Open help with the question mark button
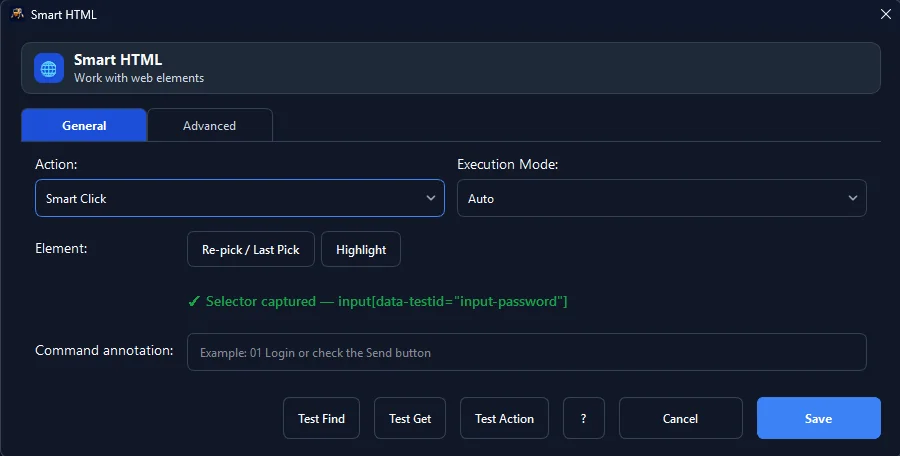 click(584, 418)
